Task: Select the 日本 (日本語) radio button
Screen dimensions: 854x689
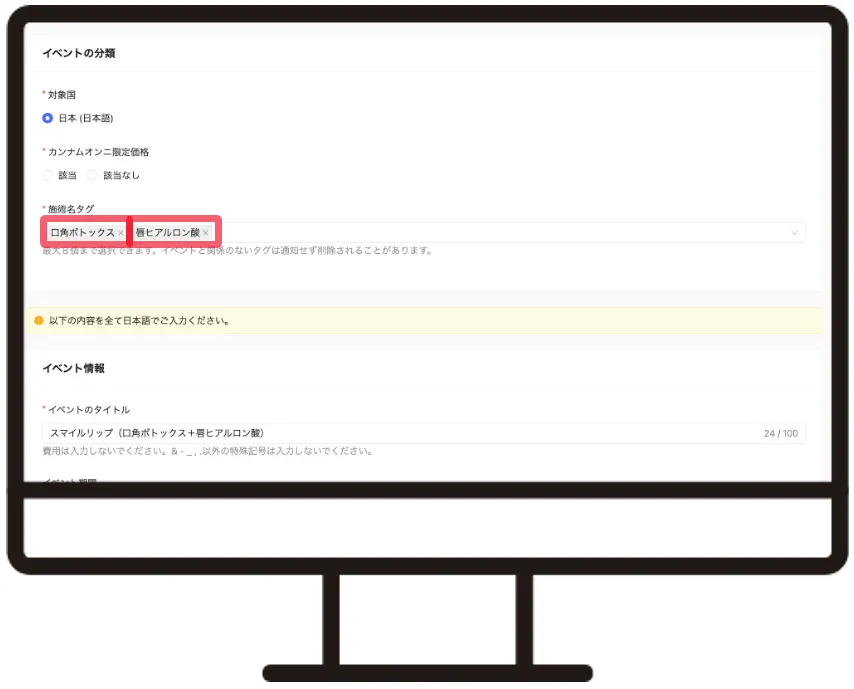Action: click(x=47, y=118)
